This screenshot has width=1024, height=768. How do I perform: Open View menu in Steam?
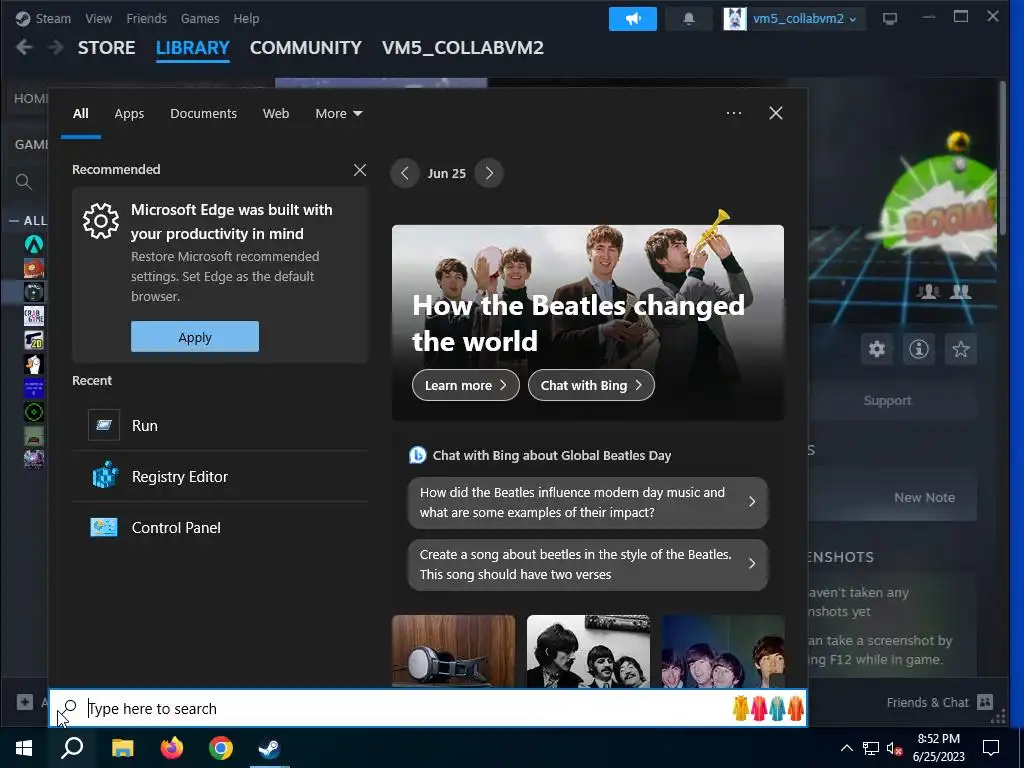pyautogui.click(x=99, y=19)
